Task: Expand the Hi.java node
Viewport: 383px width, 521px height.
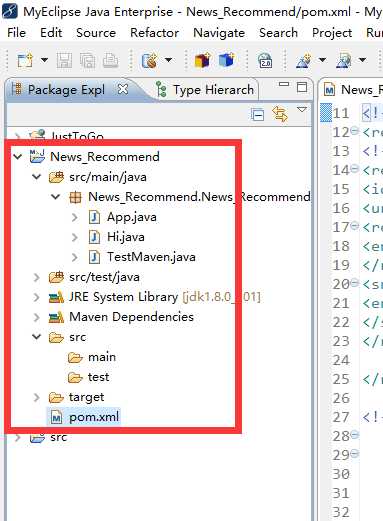Action: tap(75, 237)
